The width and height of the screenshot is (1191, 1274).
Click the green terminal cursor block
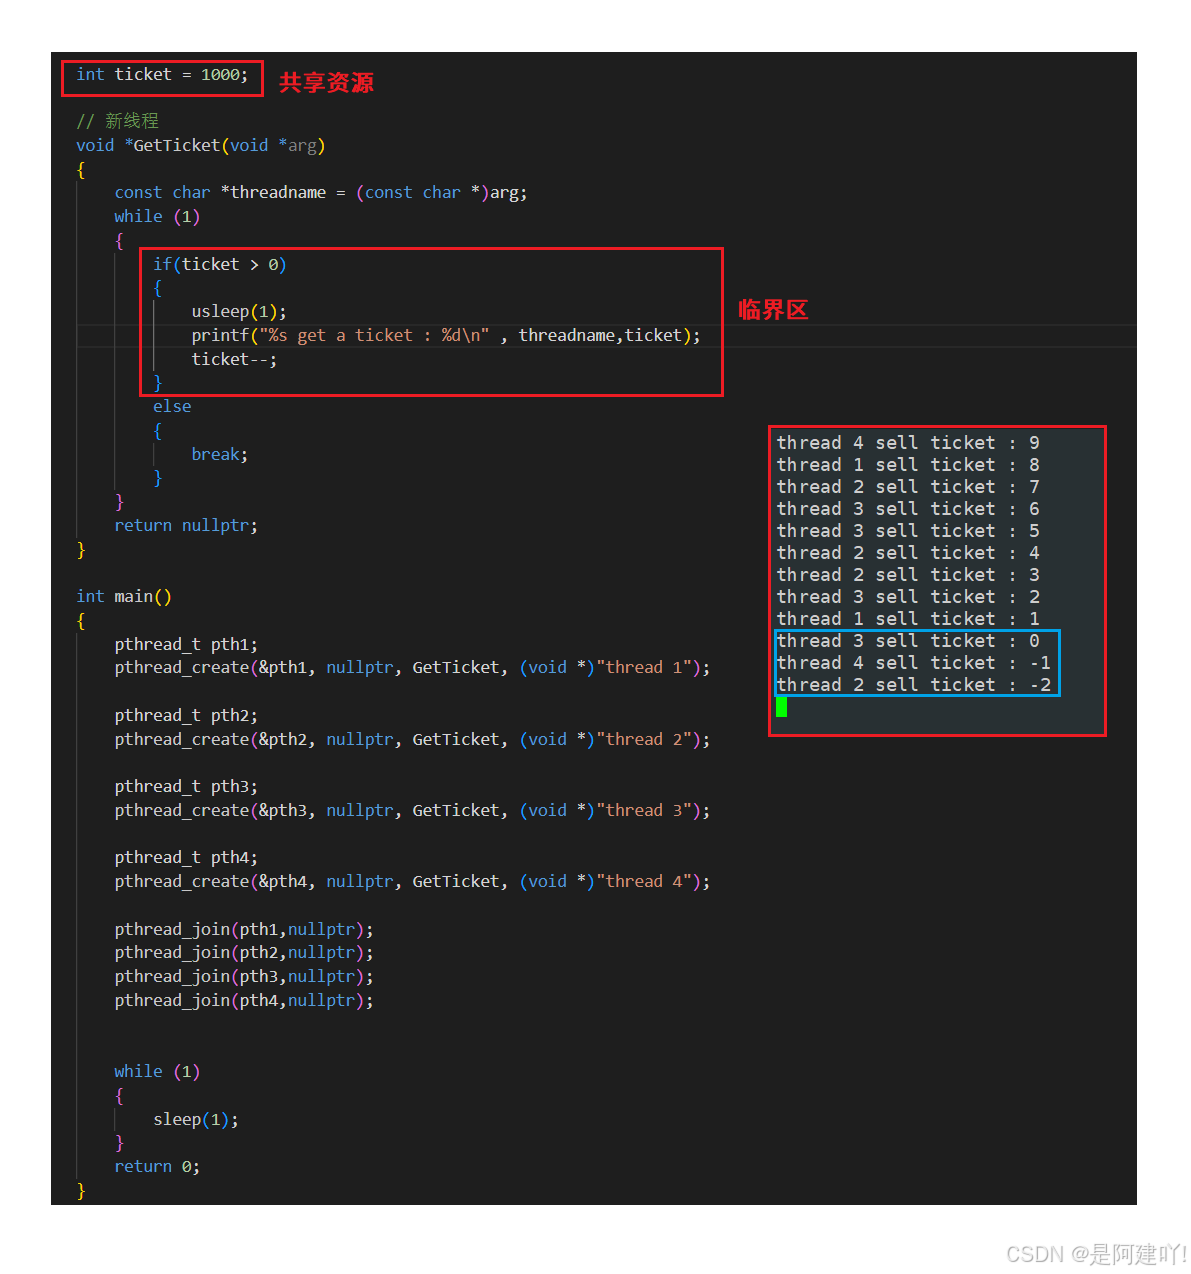coord(782,707)
